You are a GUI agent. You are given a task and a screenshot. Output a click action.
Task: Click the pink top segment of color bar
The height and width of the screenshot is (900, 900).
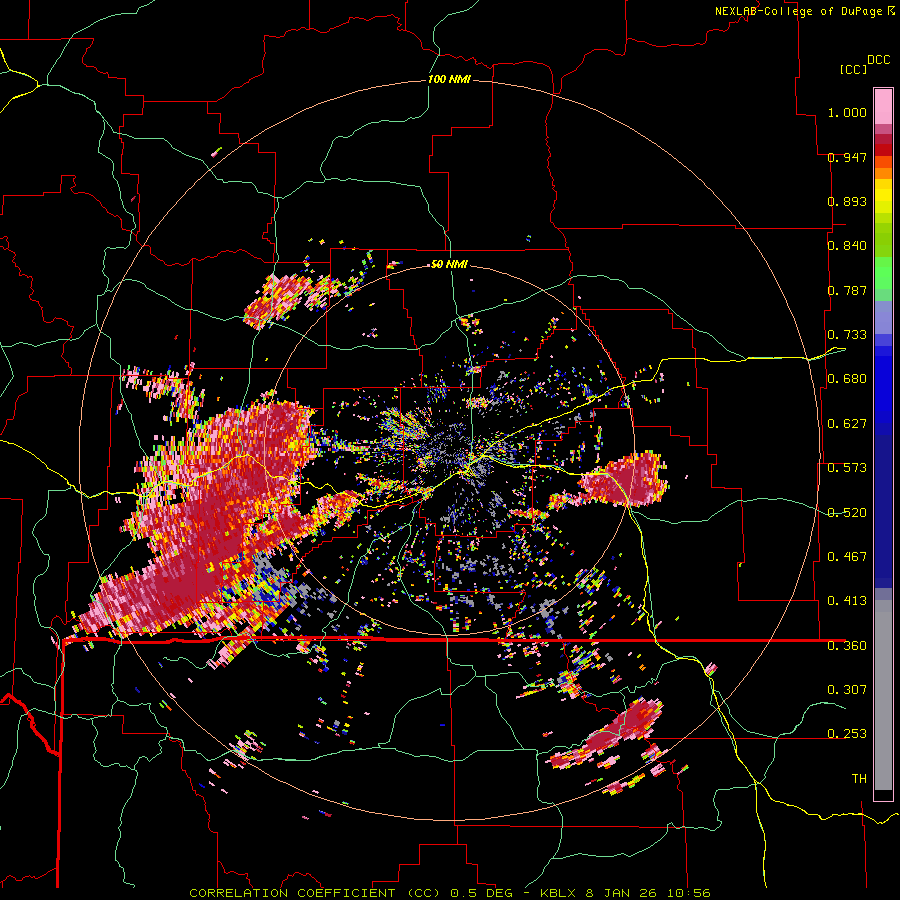tap(883, 107)
